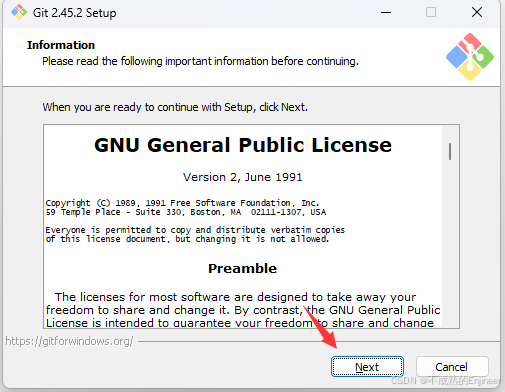This screenshot has height=392, width=505.
Task: Click the 'Everyone is permitted to copy' paragraph
Action: tap(195, 234)
